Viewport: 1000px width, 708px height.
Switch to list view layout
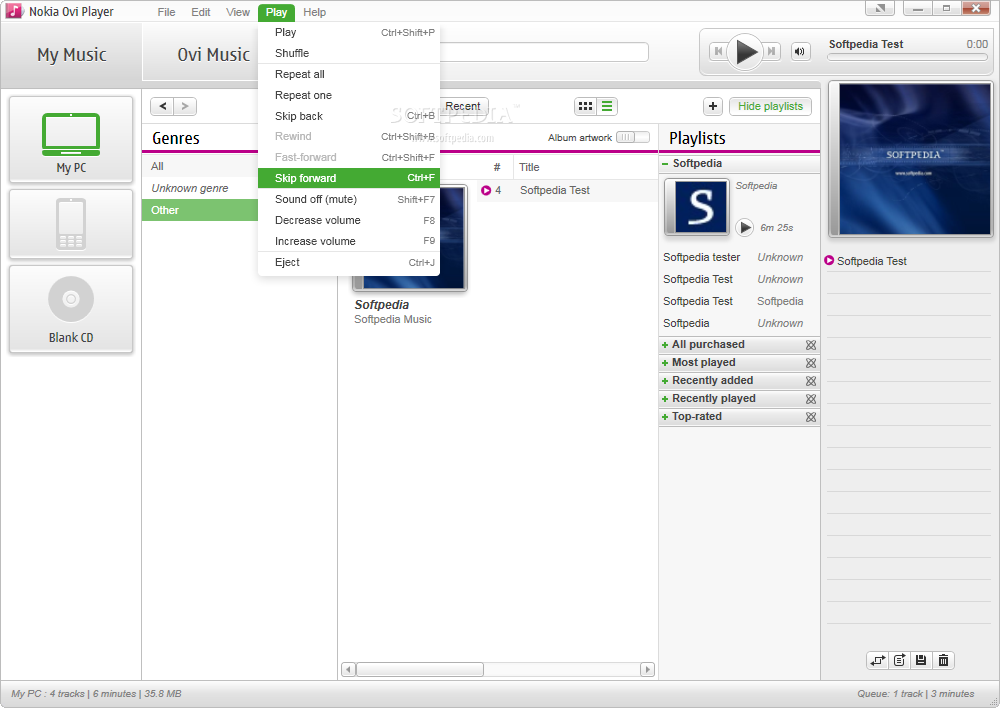pyautogui.click(x=607, y=107)
